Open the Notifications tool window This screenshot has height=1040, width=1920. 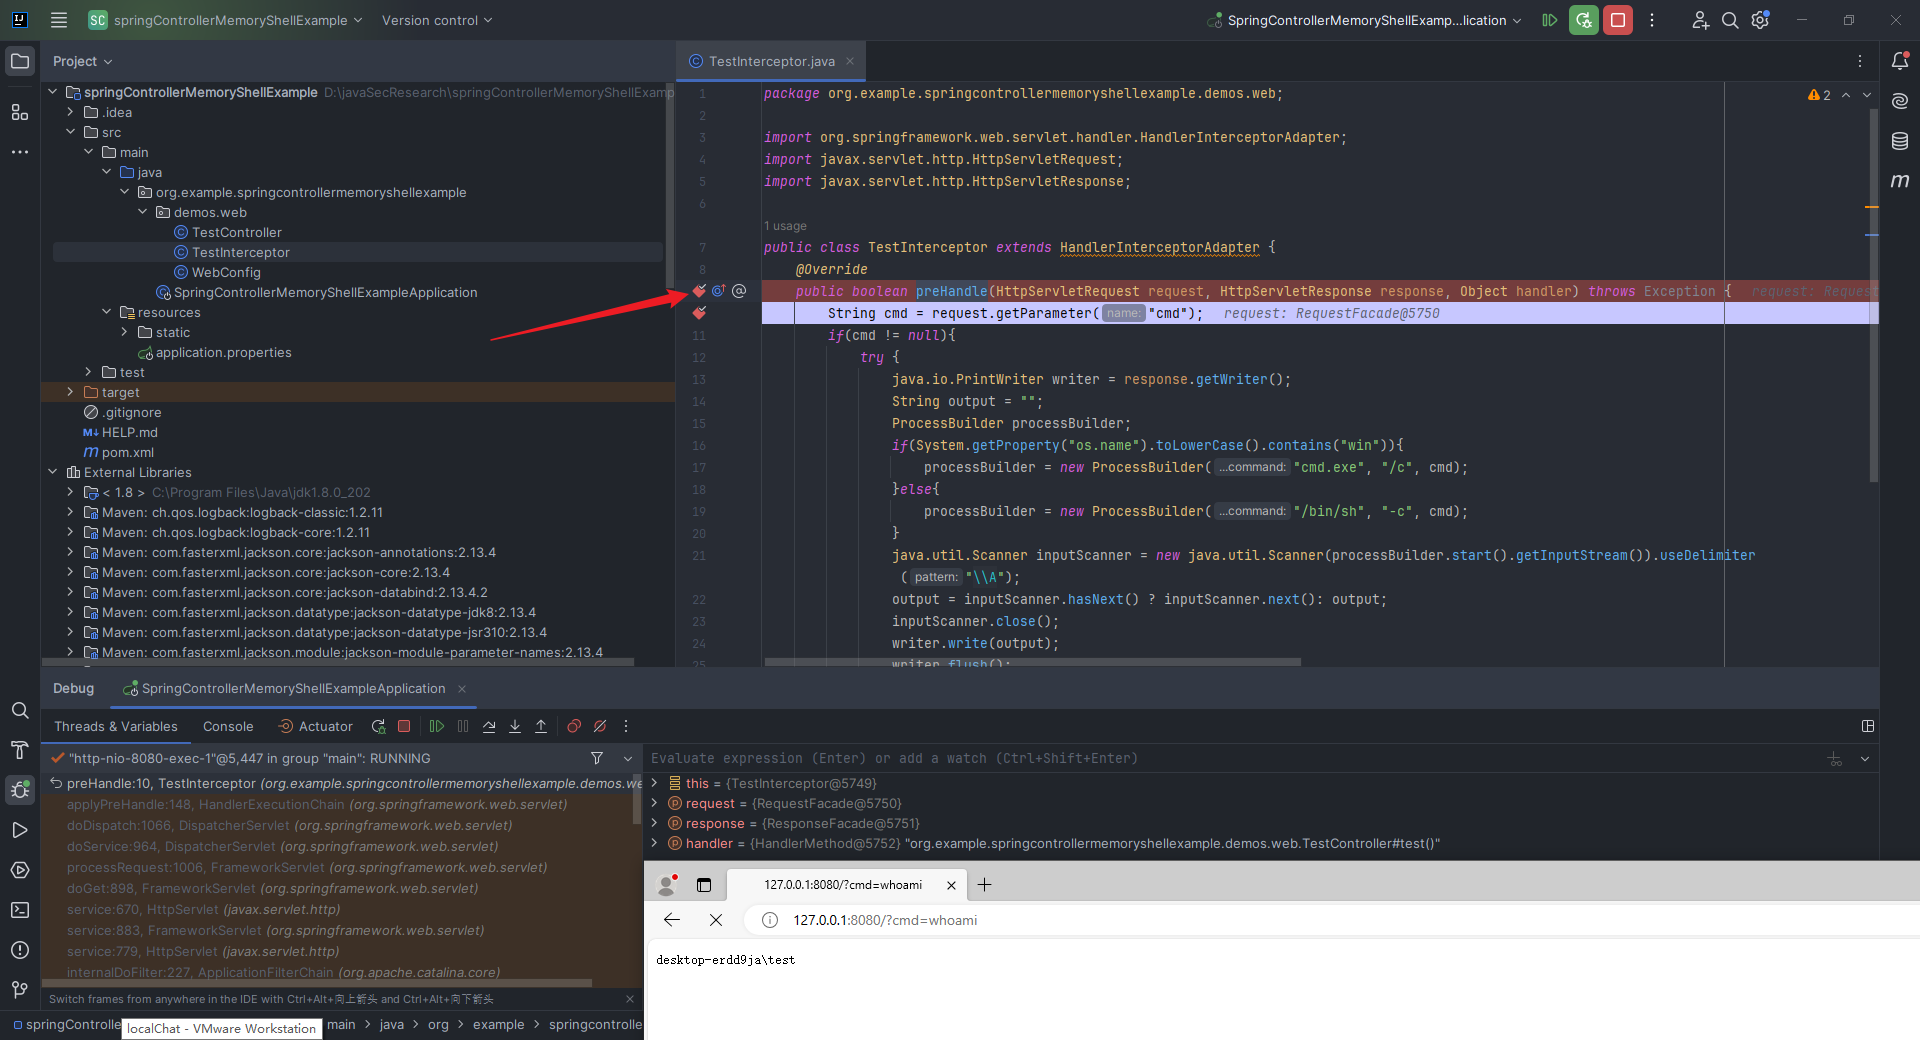1900,61
